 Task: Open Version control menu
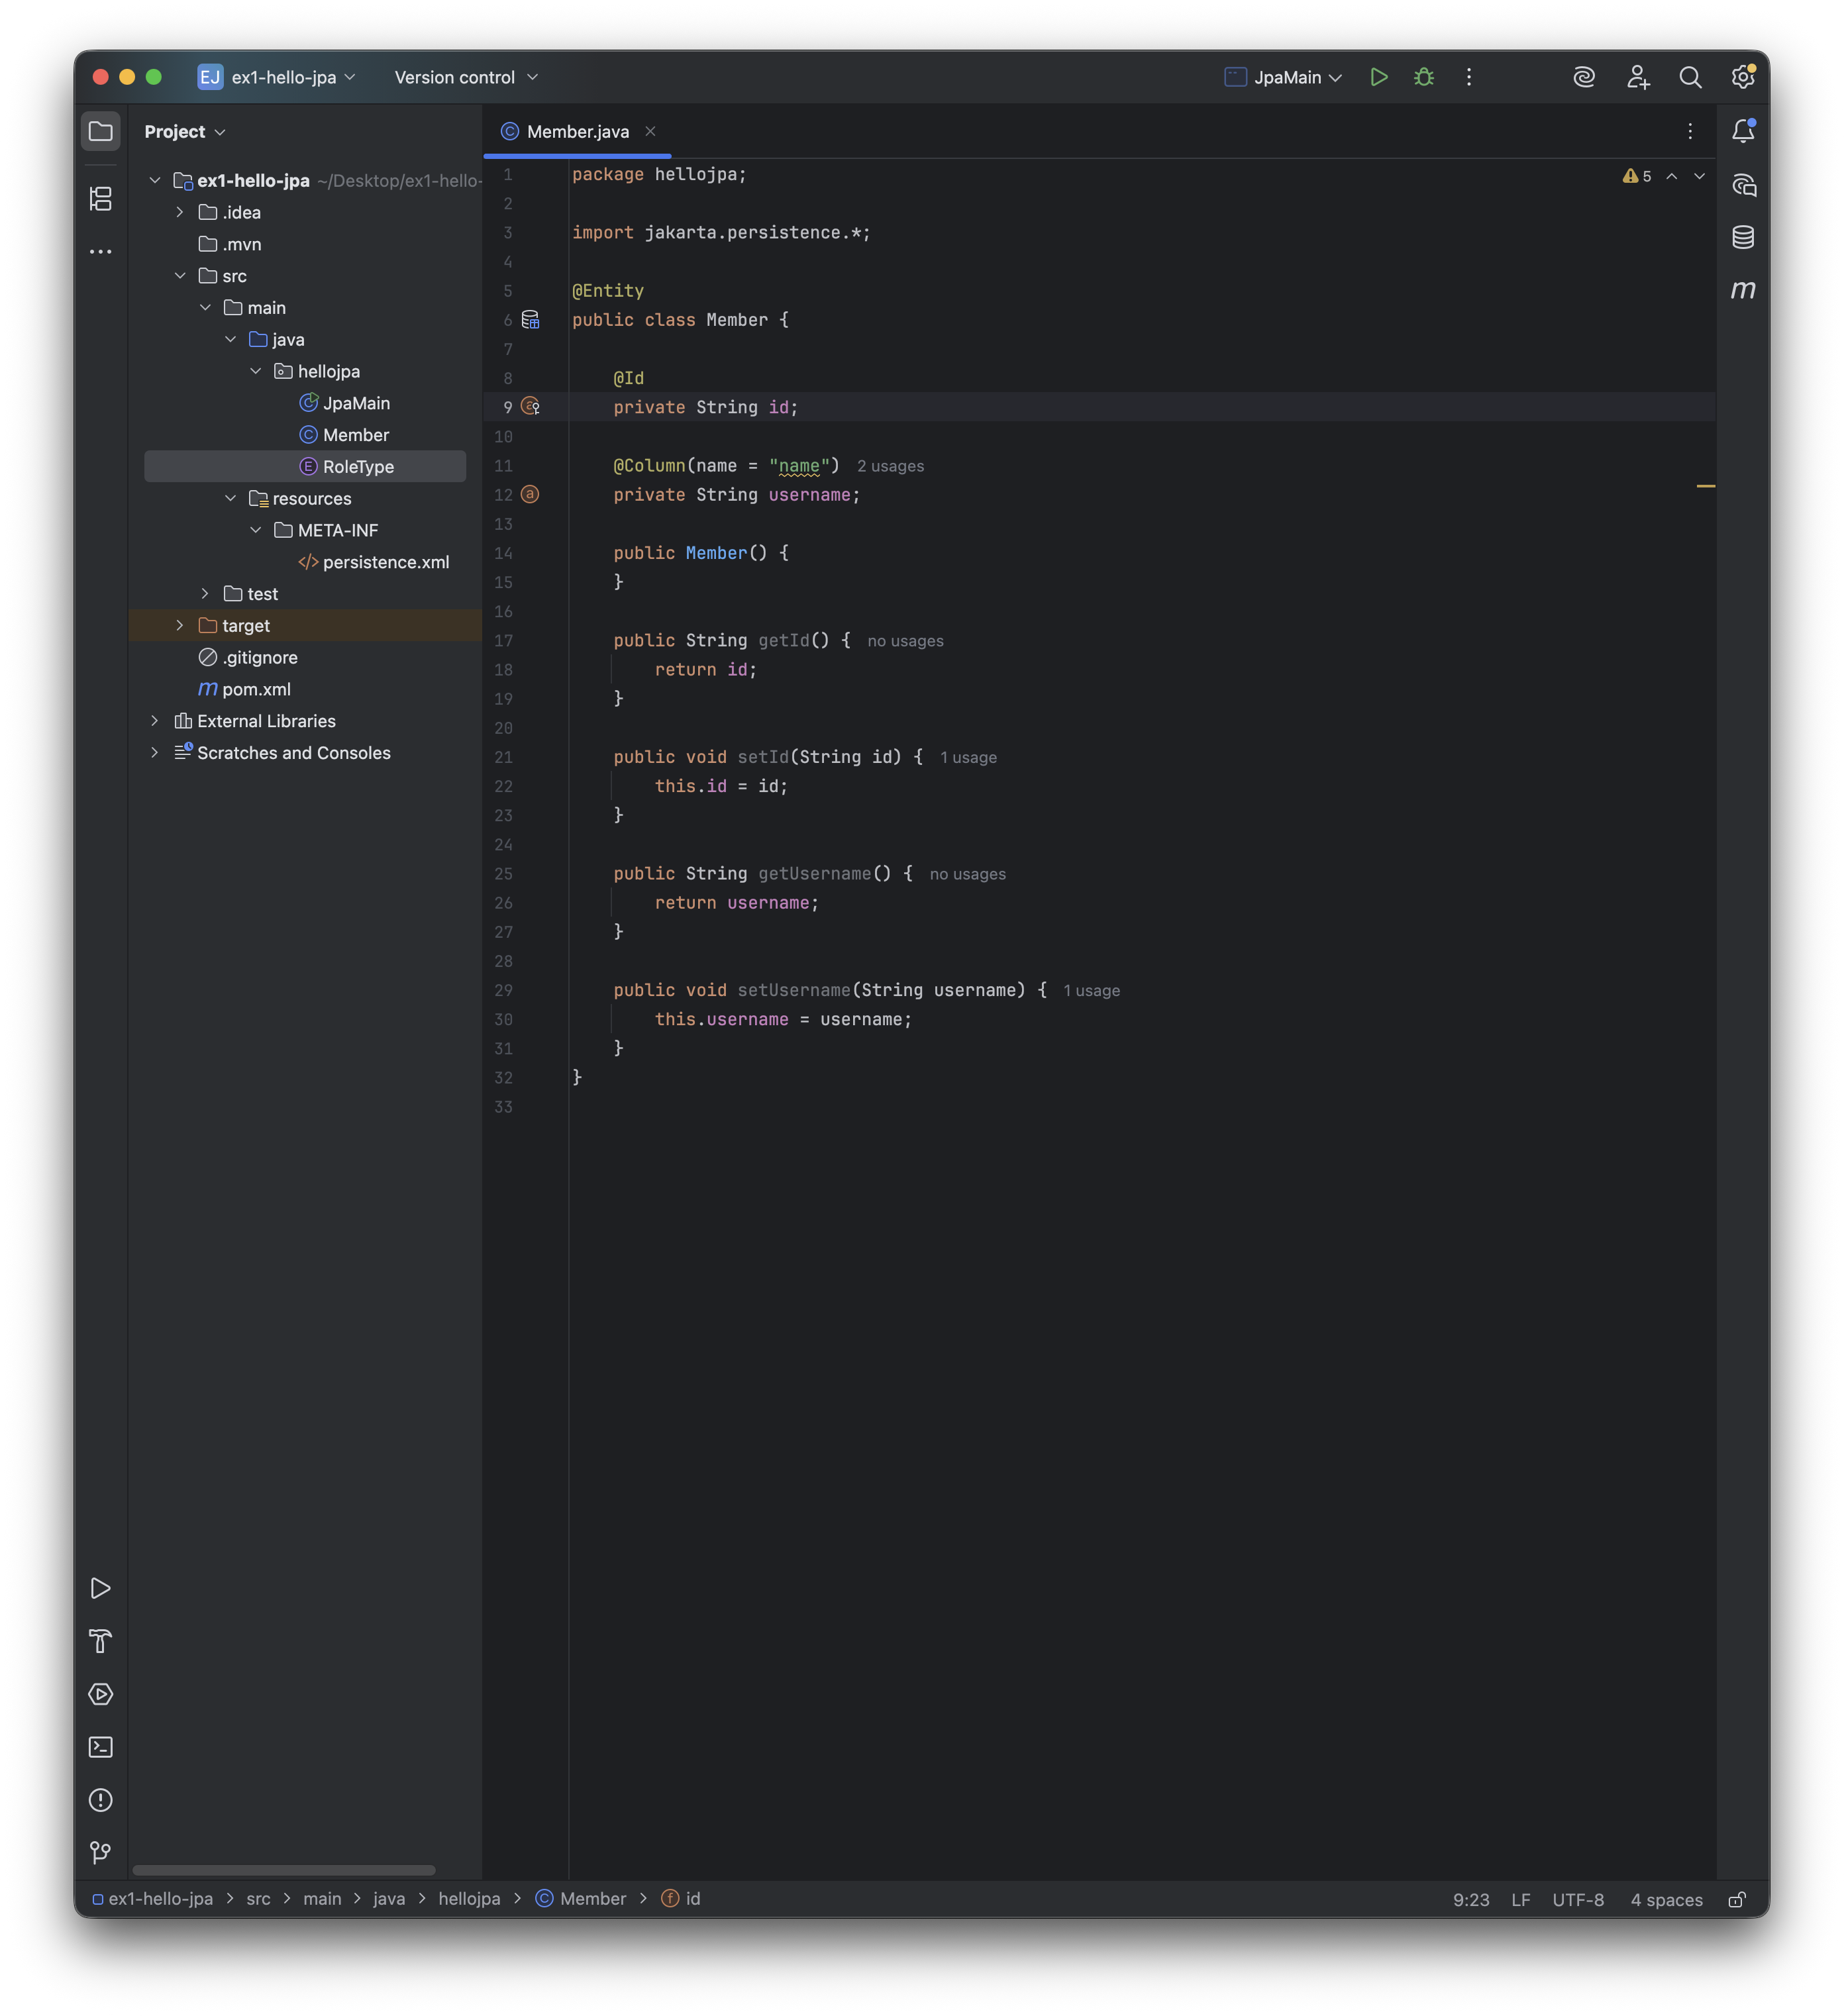[466, 77]
